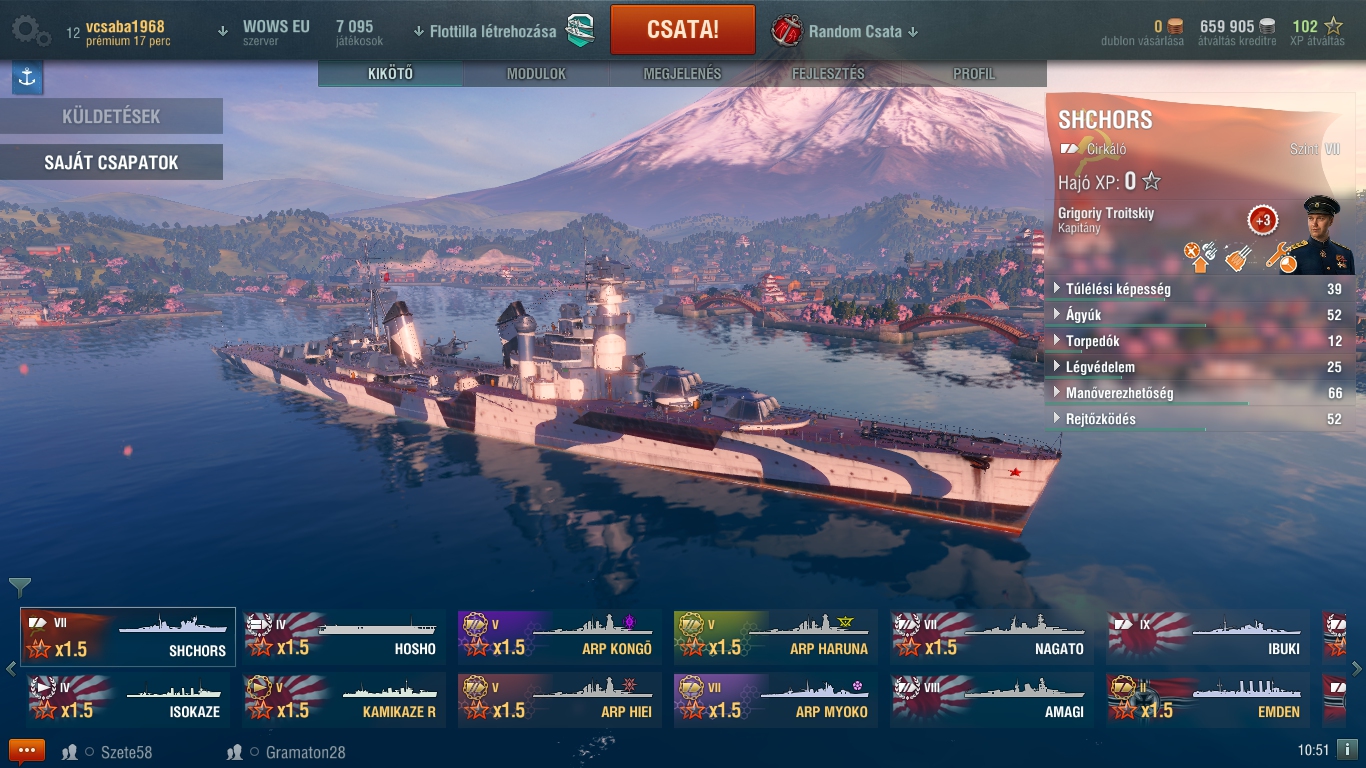Expand the Túlélési képesség stat row
Viewport: 1366px width, 768px height.
1200,289
